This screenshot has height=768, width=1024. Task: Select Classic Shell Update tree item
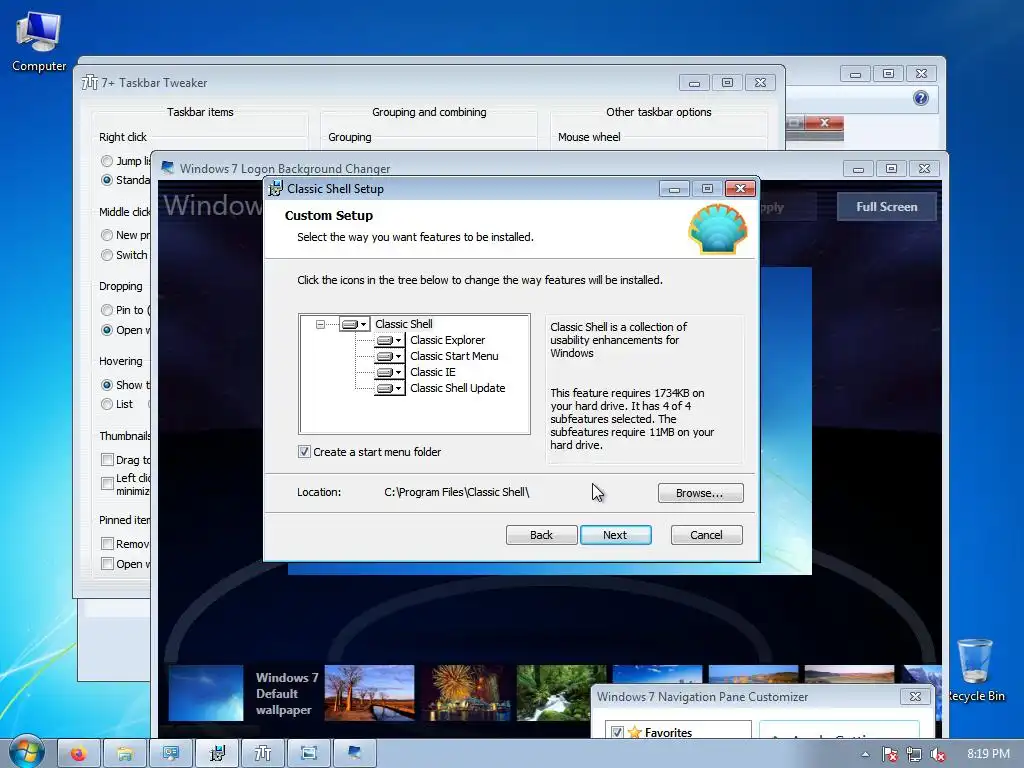coord(457,388)
